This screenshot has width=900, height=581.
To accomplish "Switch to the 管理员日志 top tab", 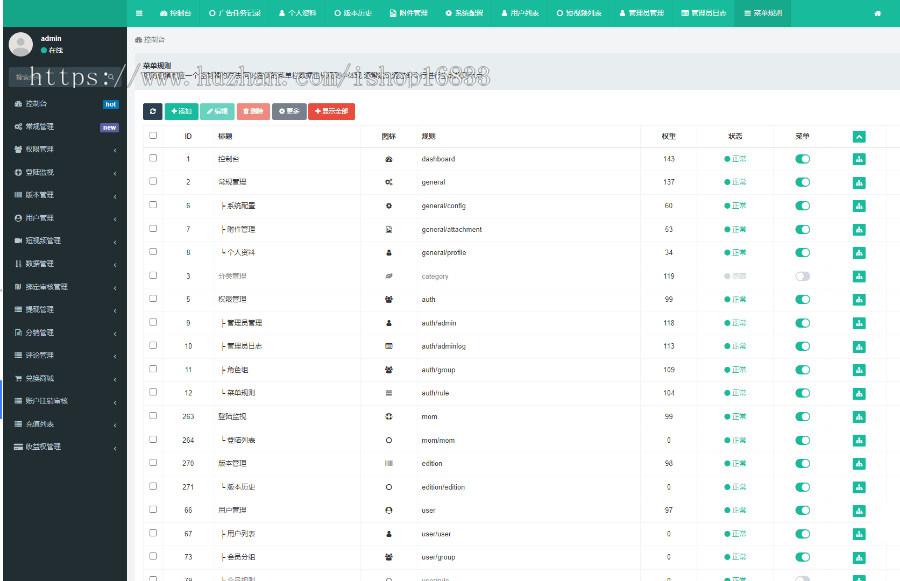I will [x=703, y=13].
